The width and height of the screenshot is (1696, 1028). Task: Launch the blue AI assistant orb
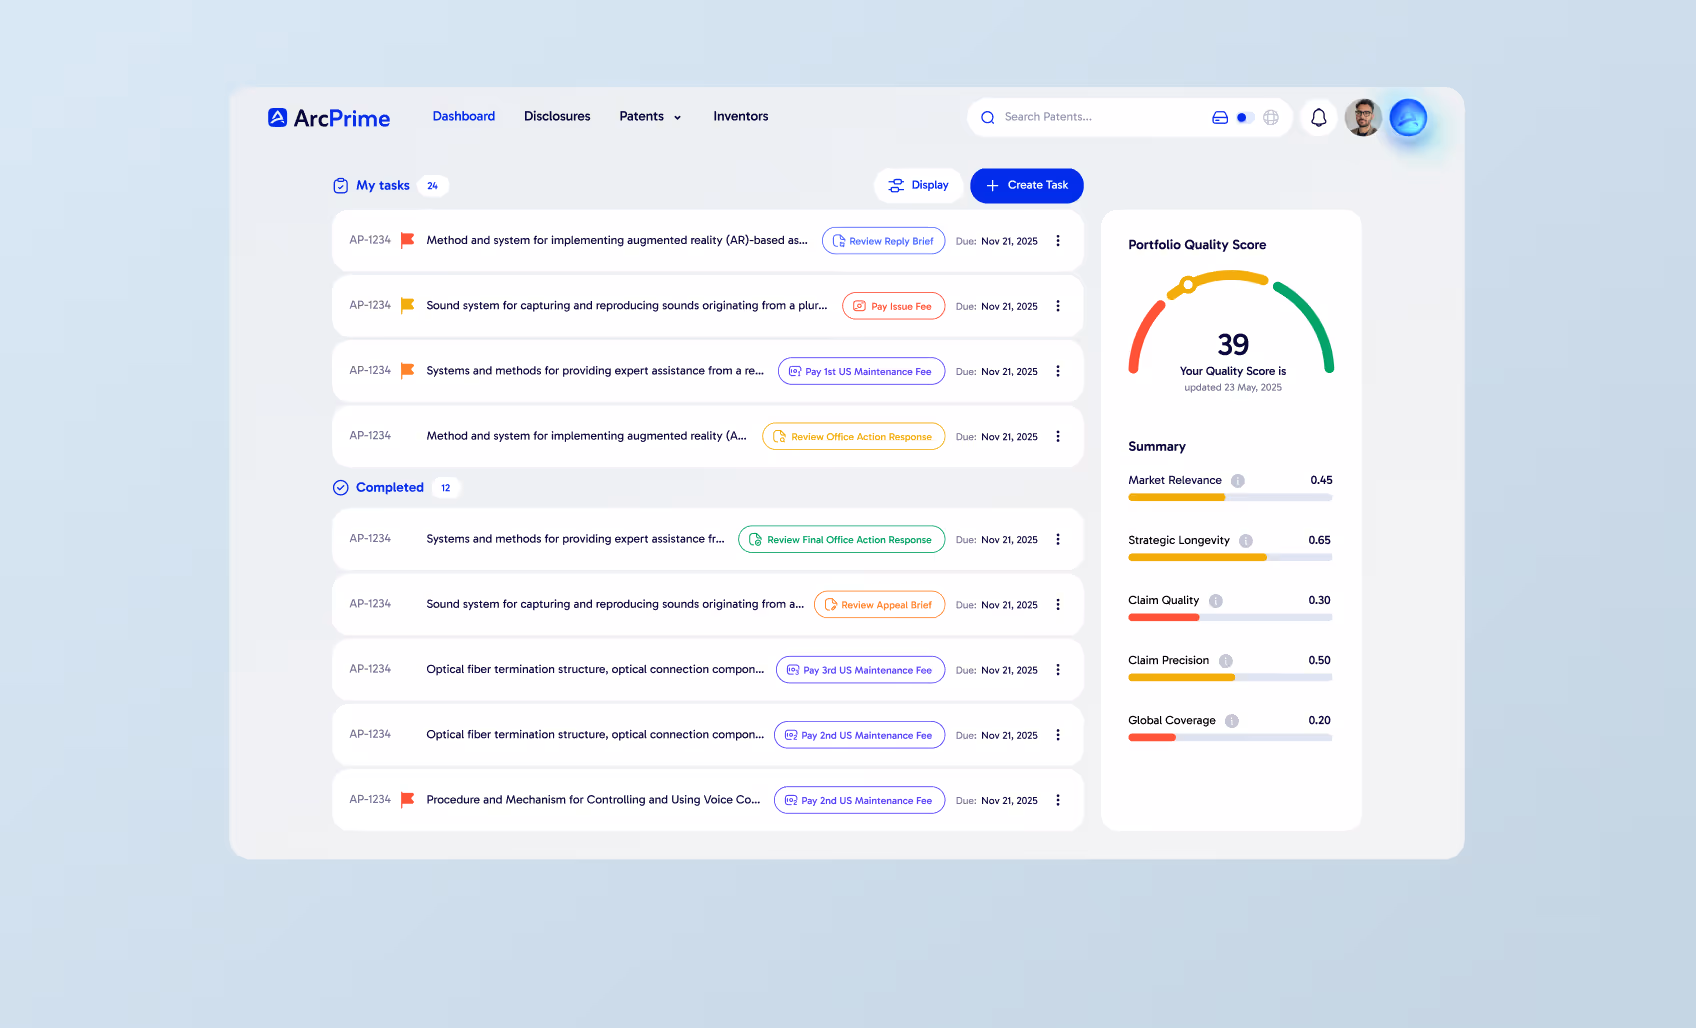click(x=1408, y=117)
